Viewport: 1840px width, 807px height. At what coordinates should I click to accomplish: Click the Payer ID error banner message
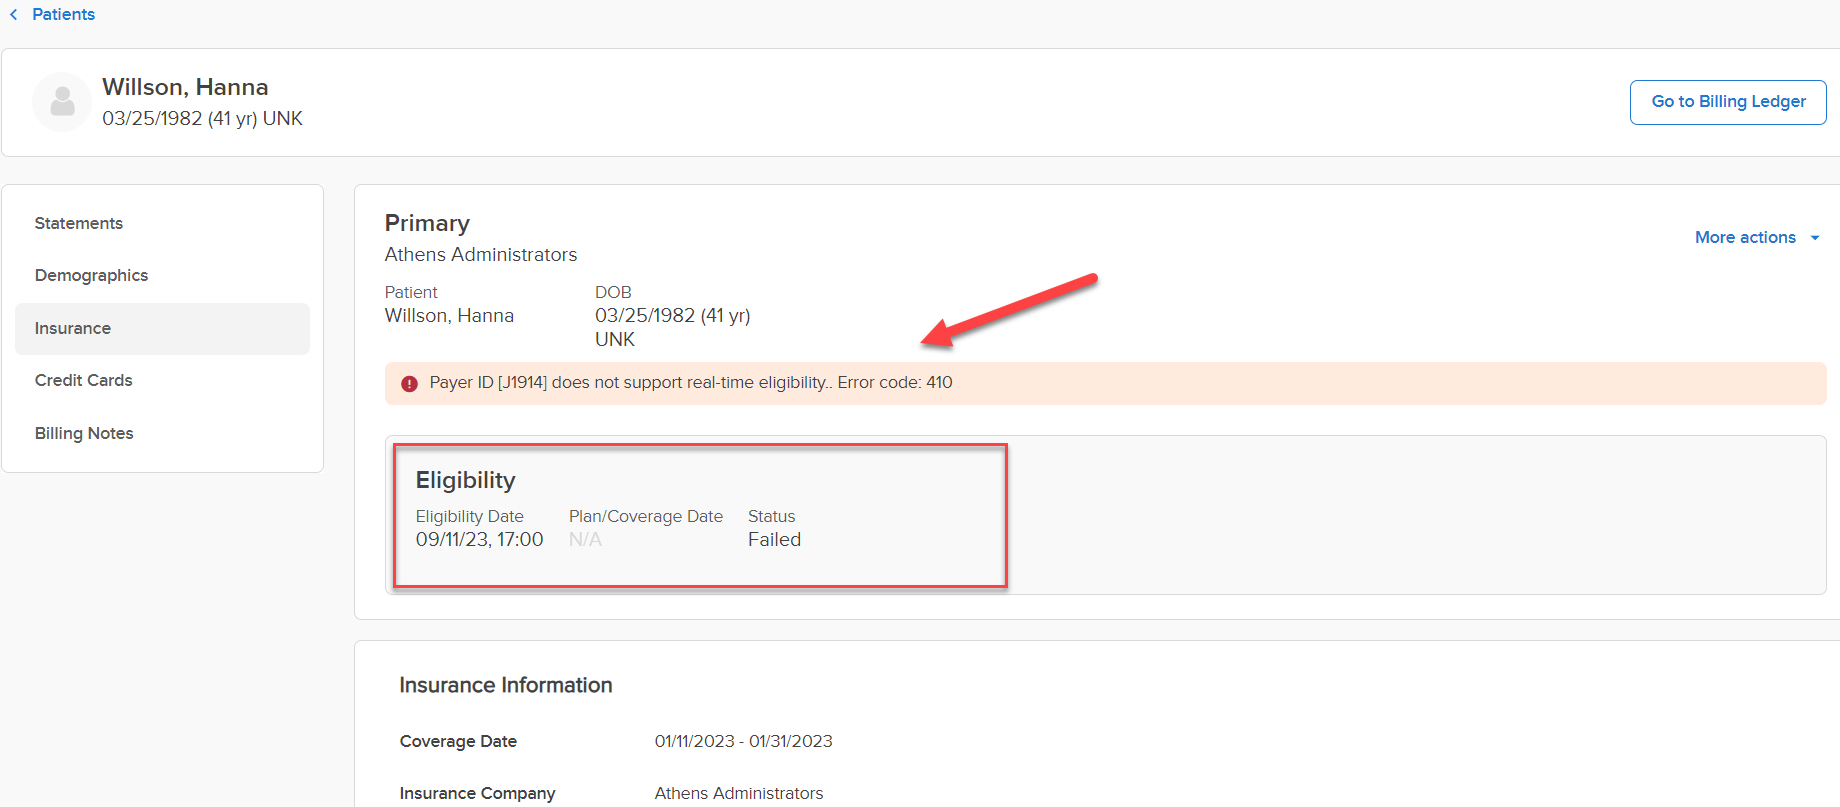point(690,383)
